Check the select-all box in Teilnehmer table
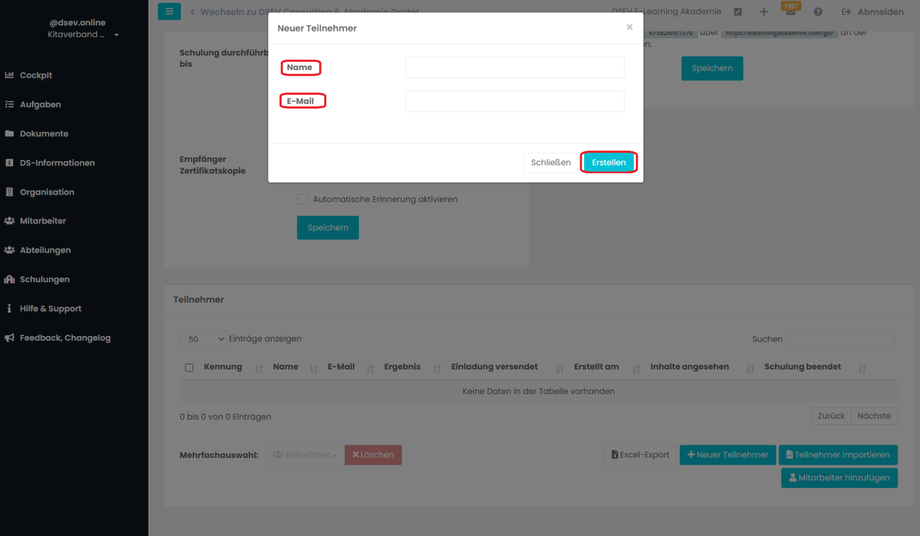The height and width of the screenshot is (536, 920). pos(189,368)
